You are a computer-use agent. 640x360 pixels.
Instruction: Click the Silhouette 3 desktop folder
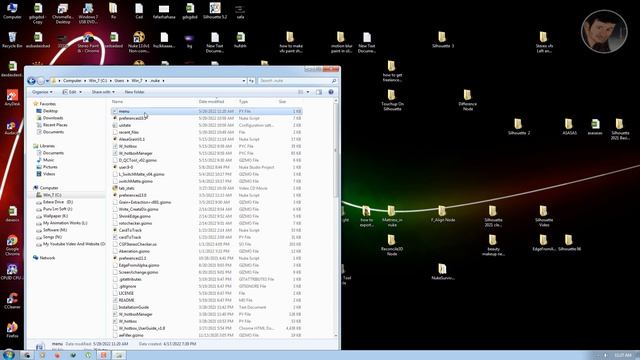pos(442,40)
